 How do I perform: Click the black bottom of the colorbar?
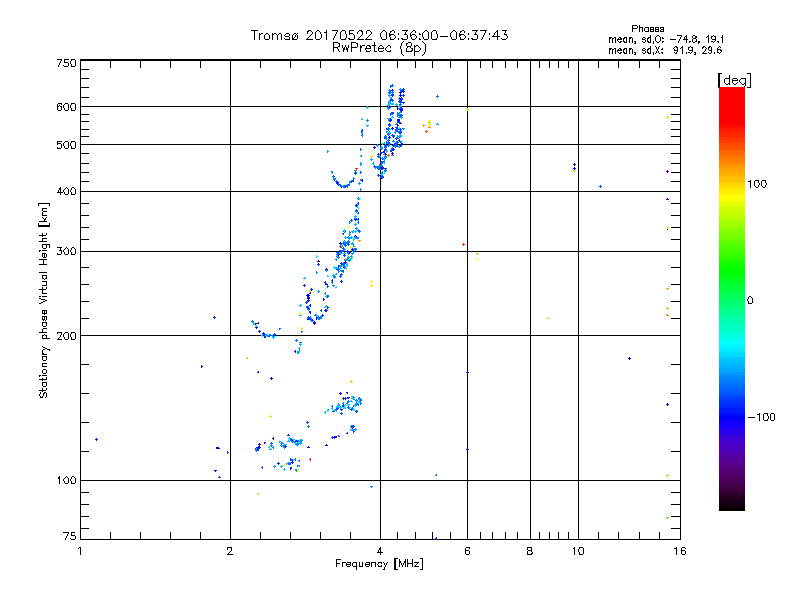(x=732, y=503)
